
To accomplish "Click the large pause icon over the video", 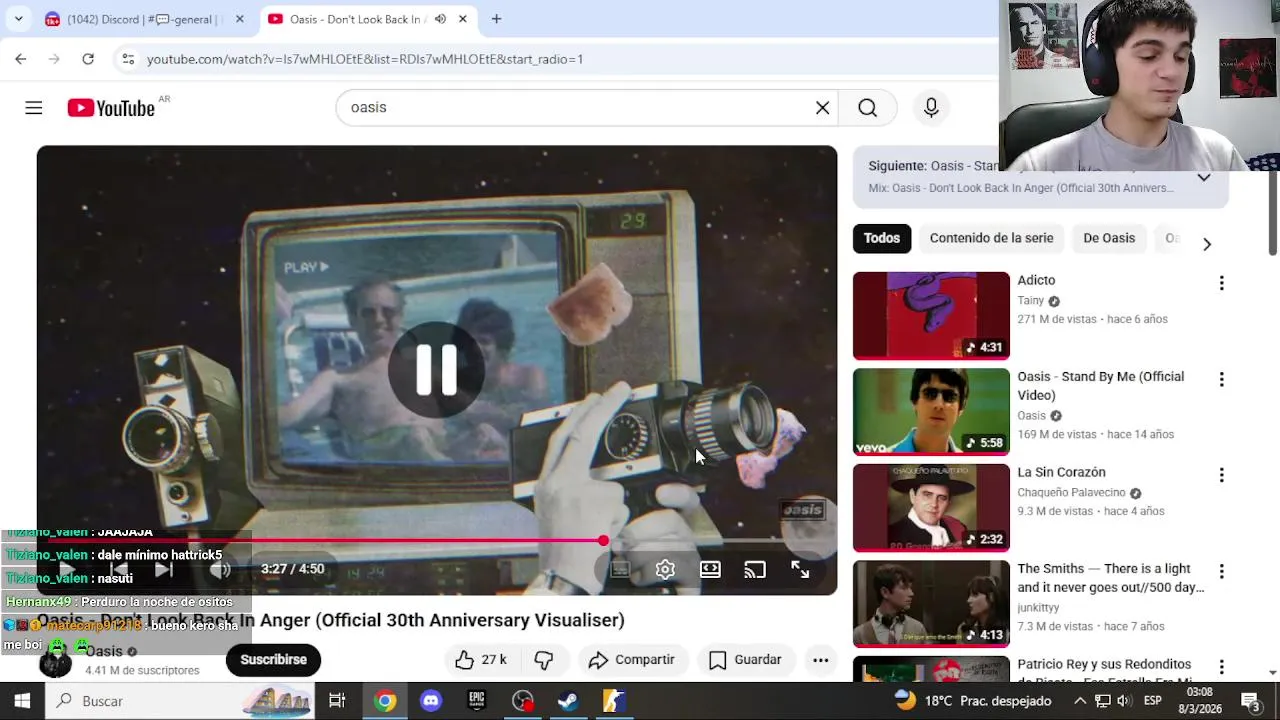I will pos(437,370).
